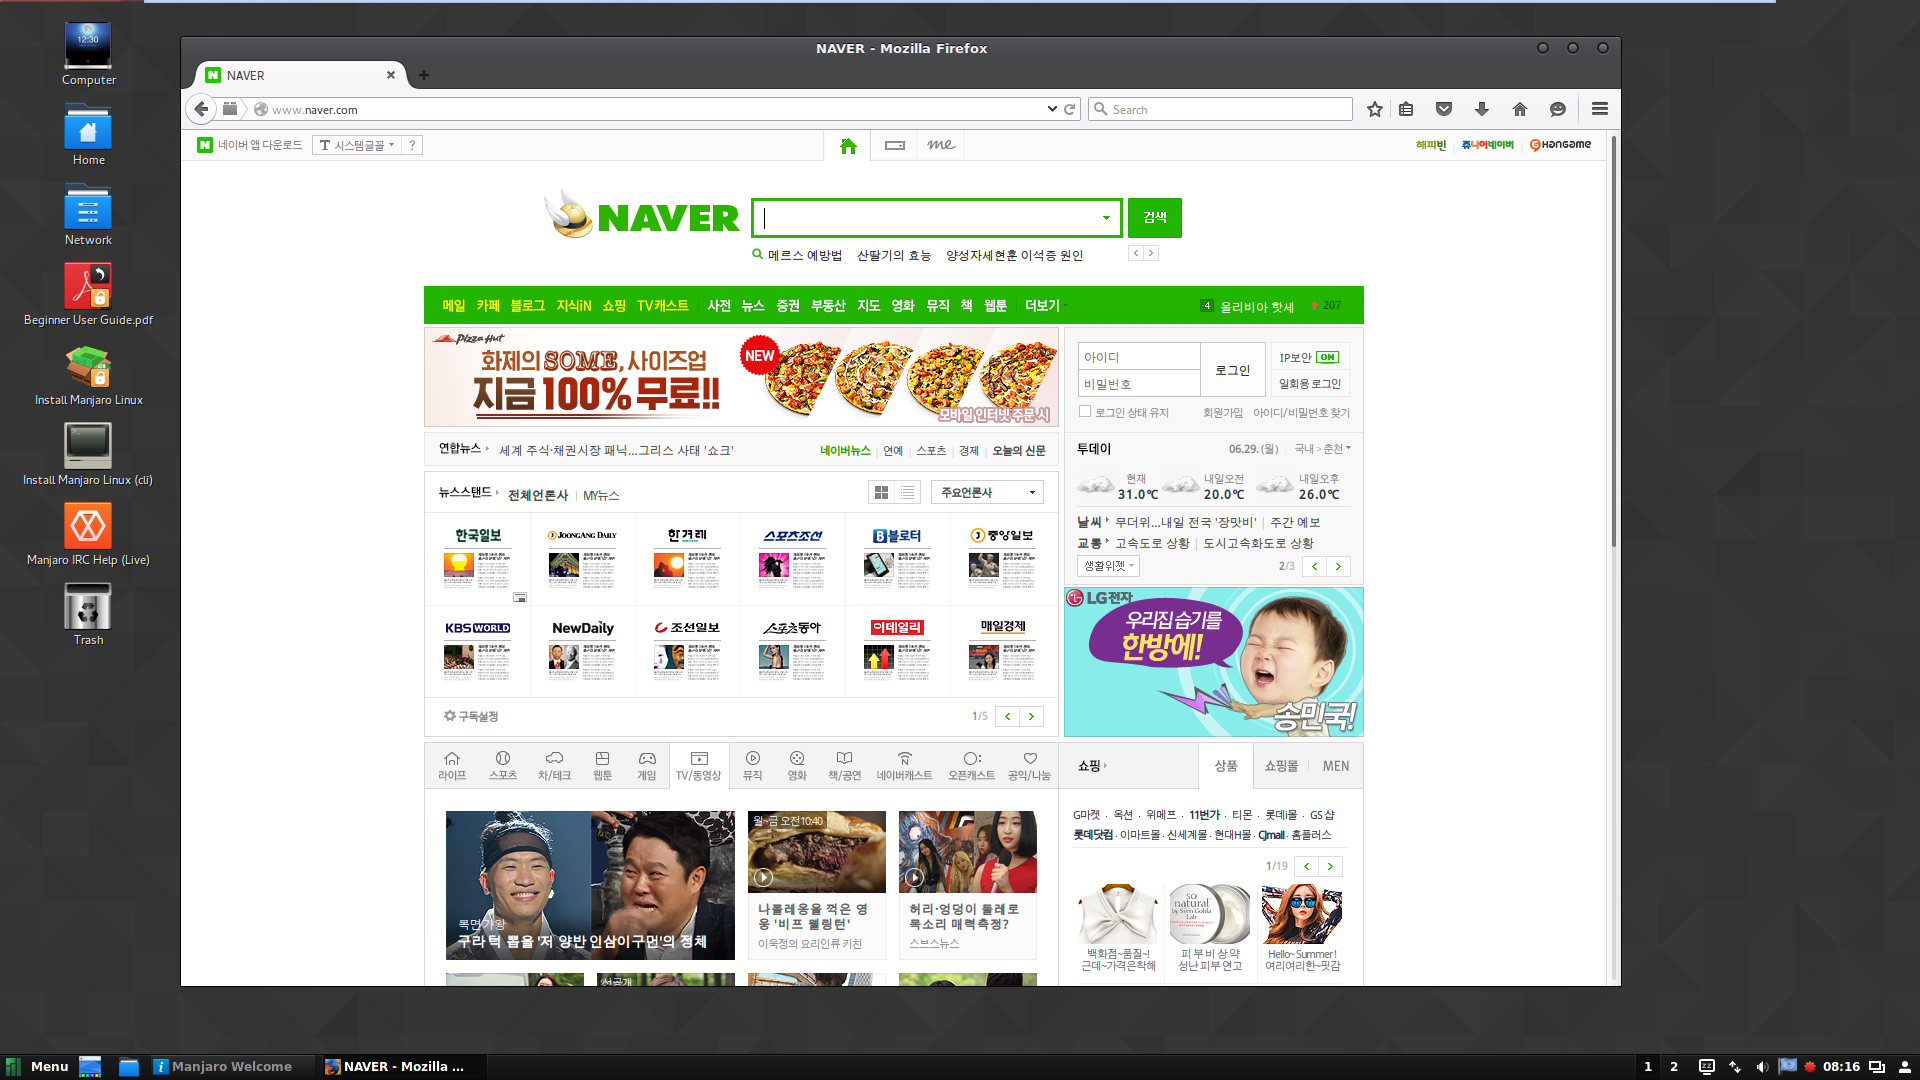Select the MY뉴스 newsstand tab

(x=601, y=495)
